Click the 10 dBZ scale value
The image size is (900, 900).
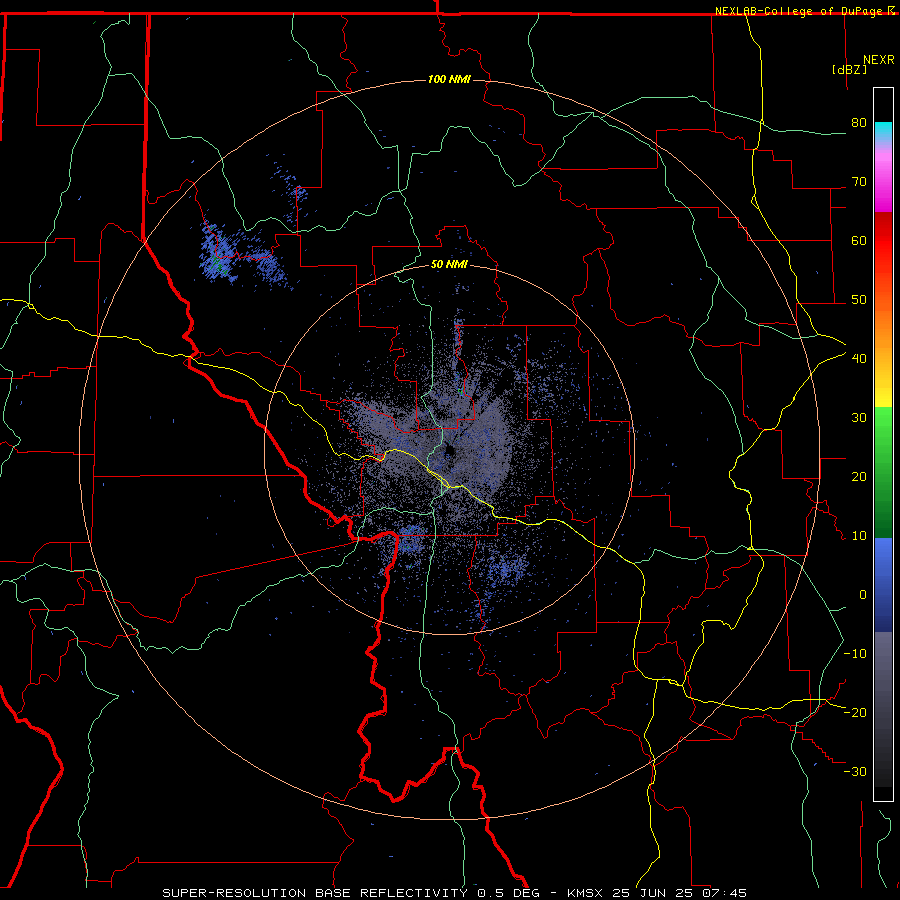859,536
